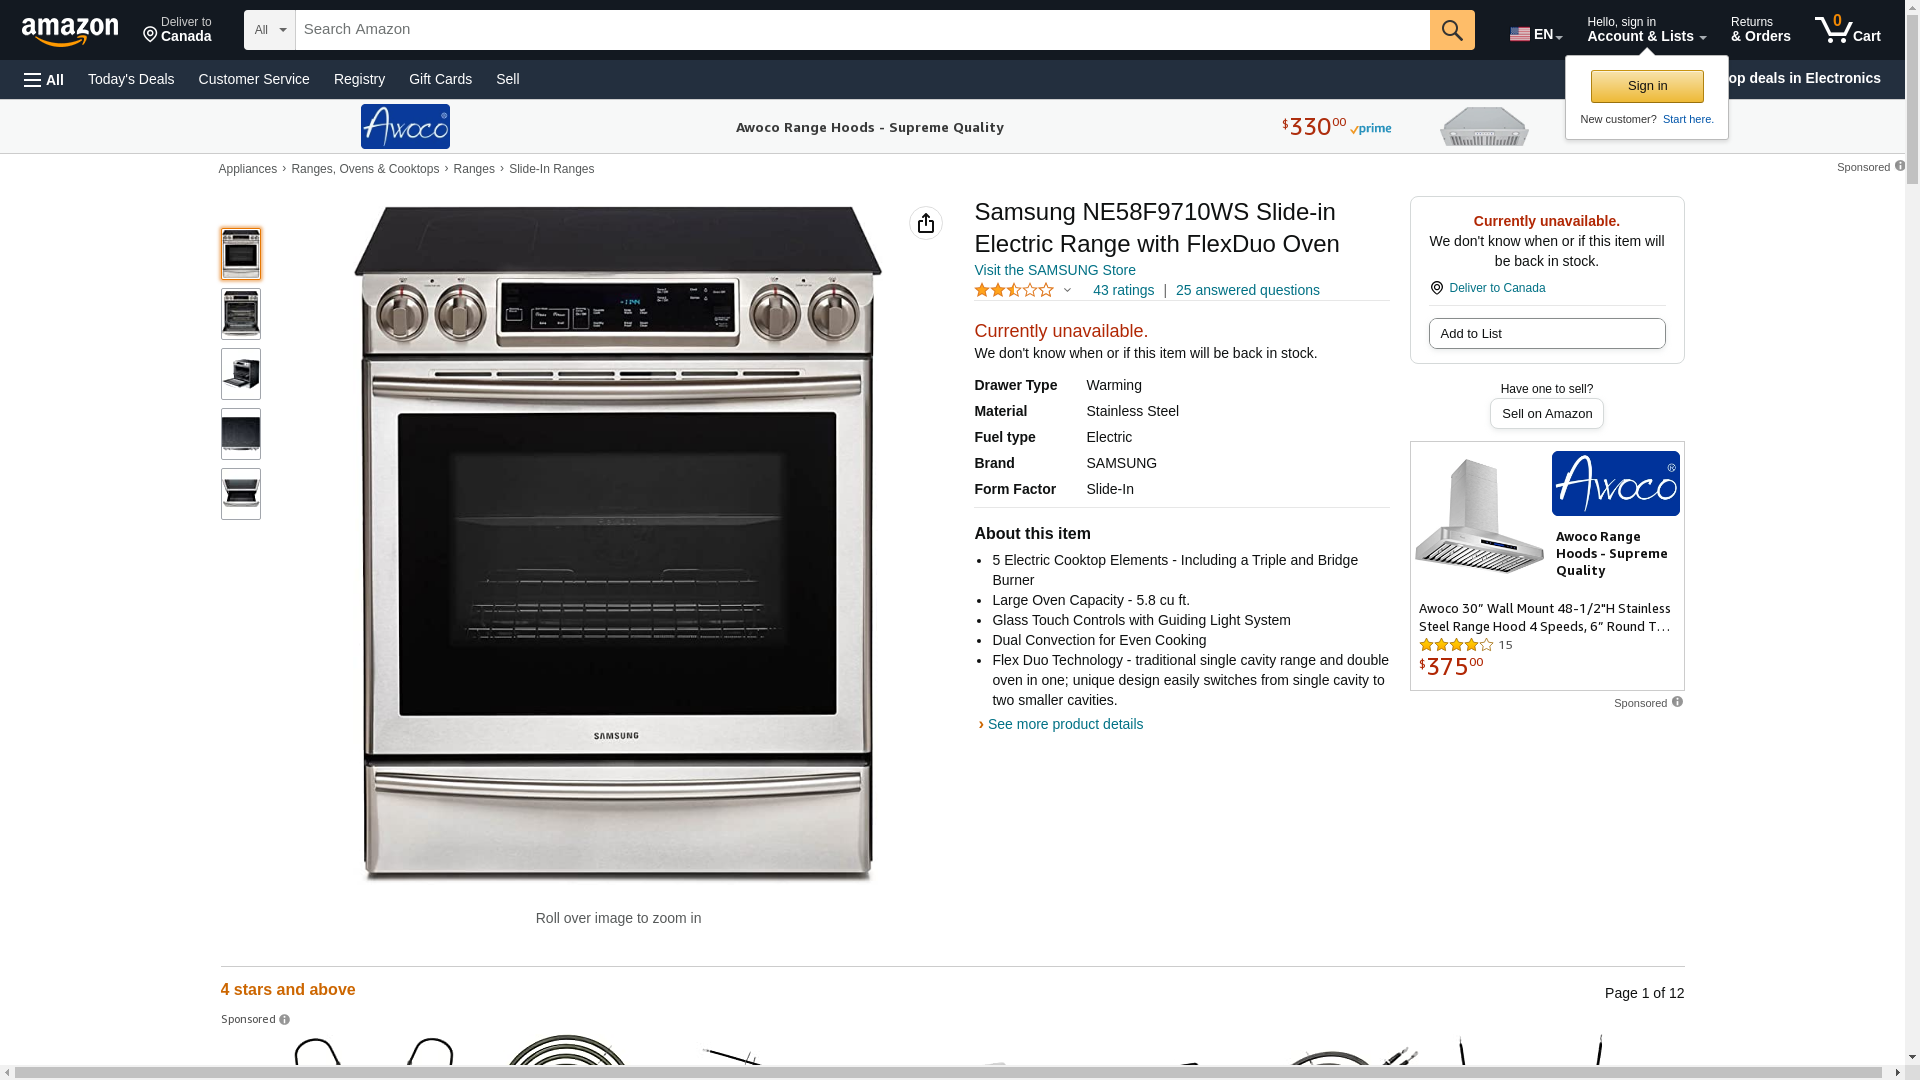1920x1080 pixels.
Task: Click into the Search Amazon field
Action: [x=862, y=30]
